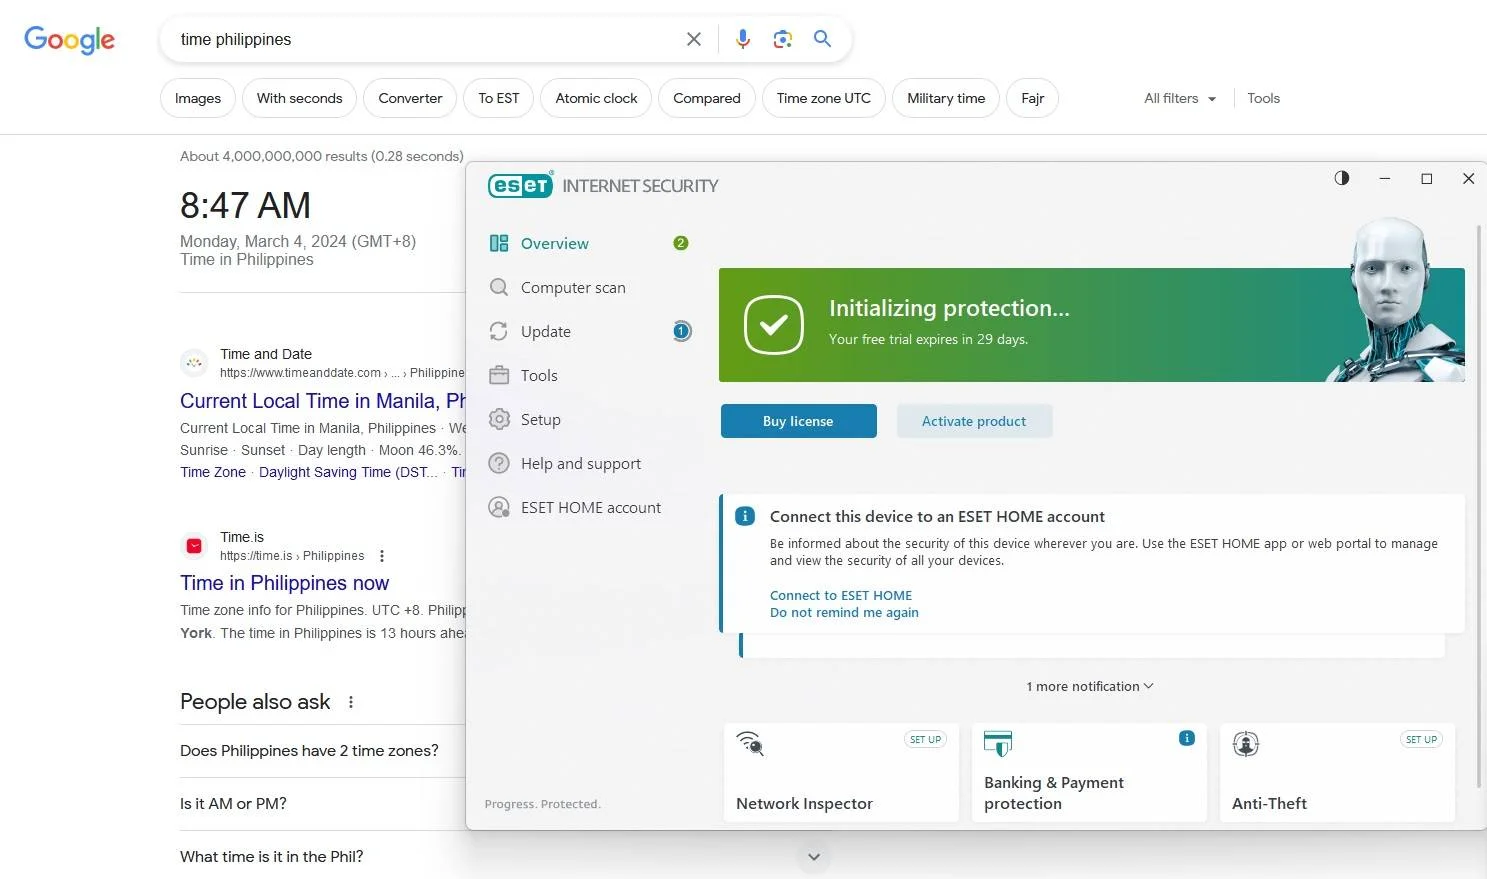Expand Does Philippines have 2 time zones?

coord(322,751)
